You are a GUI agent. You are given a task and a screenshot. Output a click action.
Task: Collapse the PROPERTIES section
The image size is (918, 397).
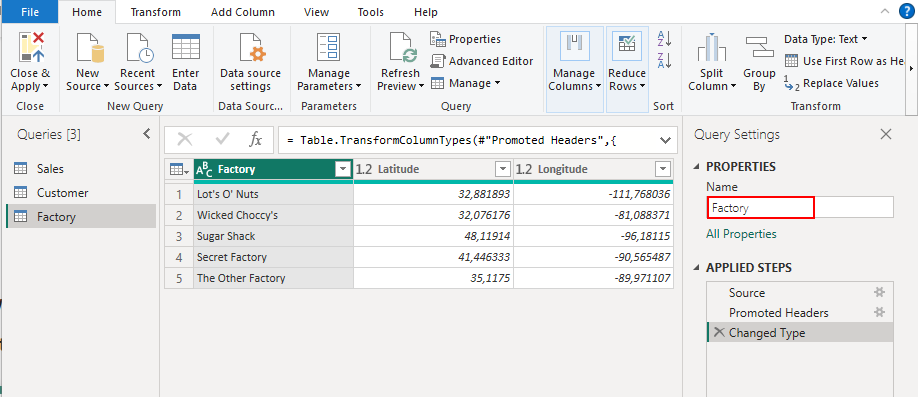point(697,167)
